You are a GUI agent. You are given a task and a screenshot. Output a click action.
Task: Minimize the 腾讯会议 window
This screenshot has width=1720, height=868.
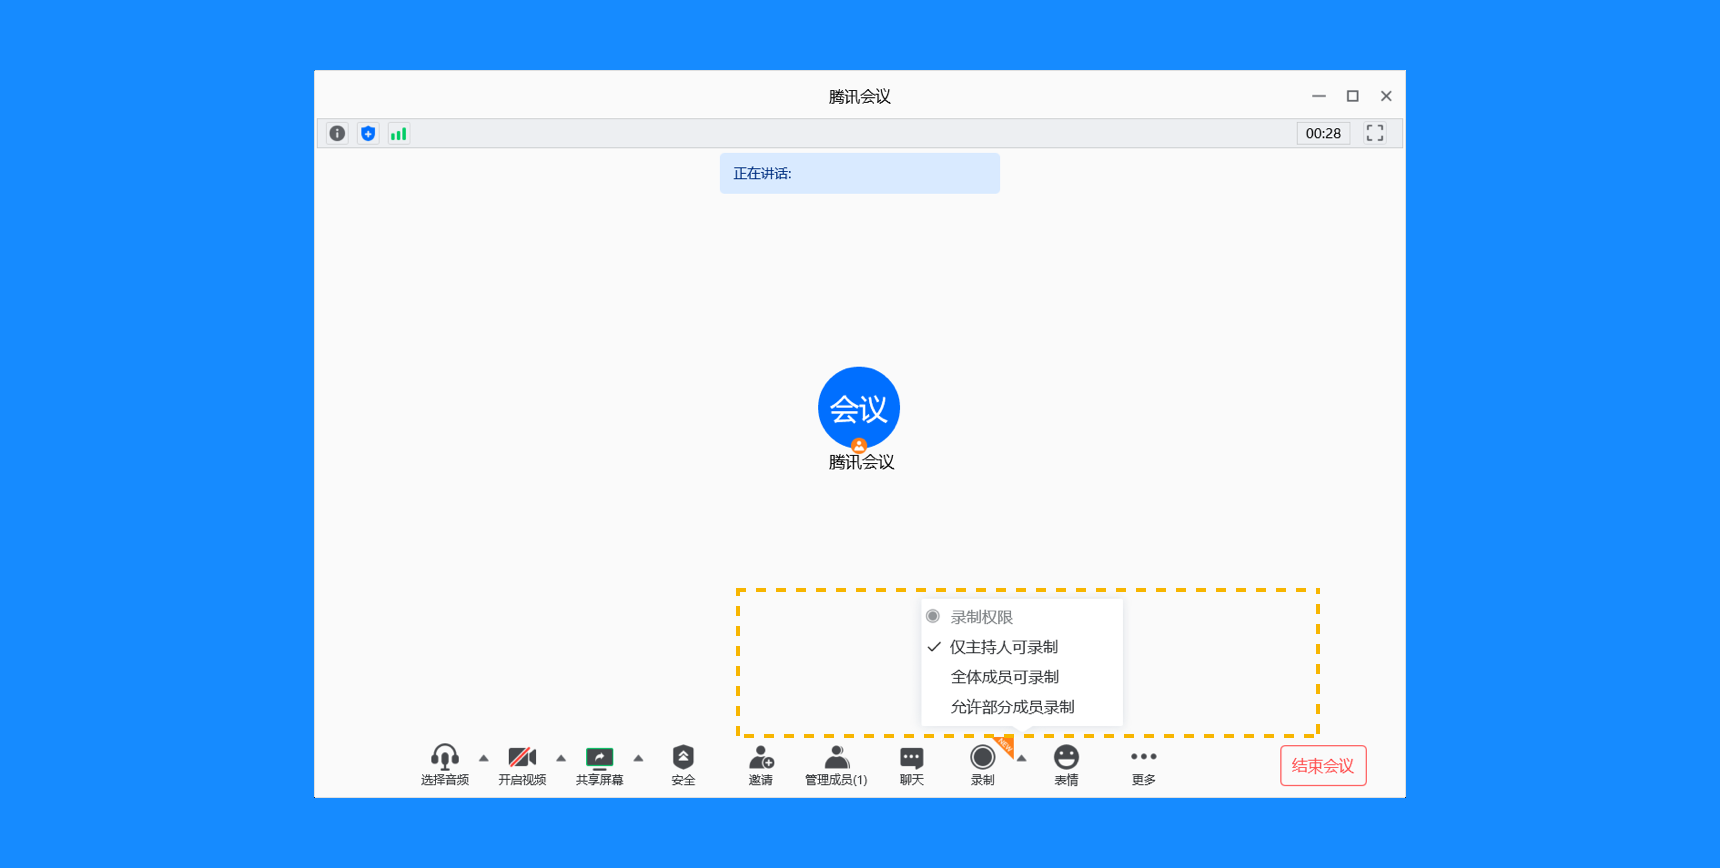(x=1319, y=96)
